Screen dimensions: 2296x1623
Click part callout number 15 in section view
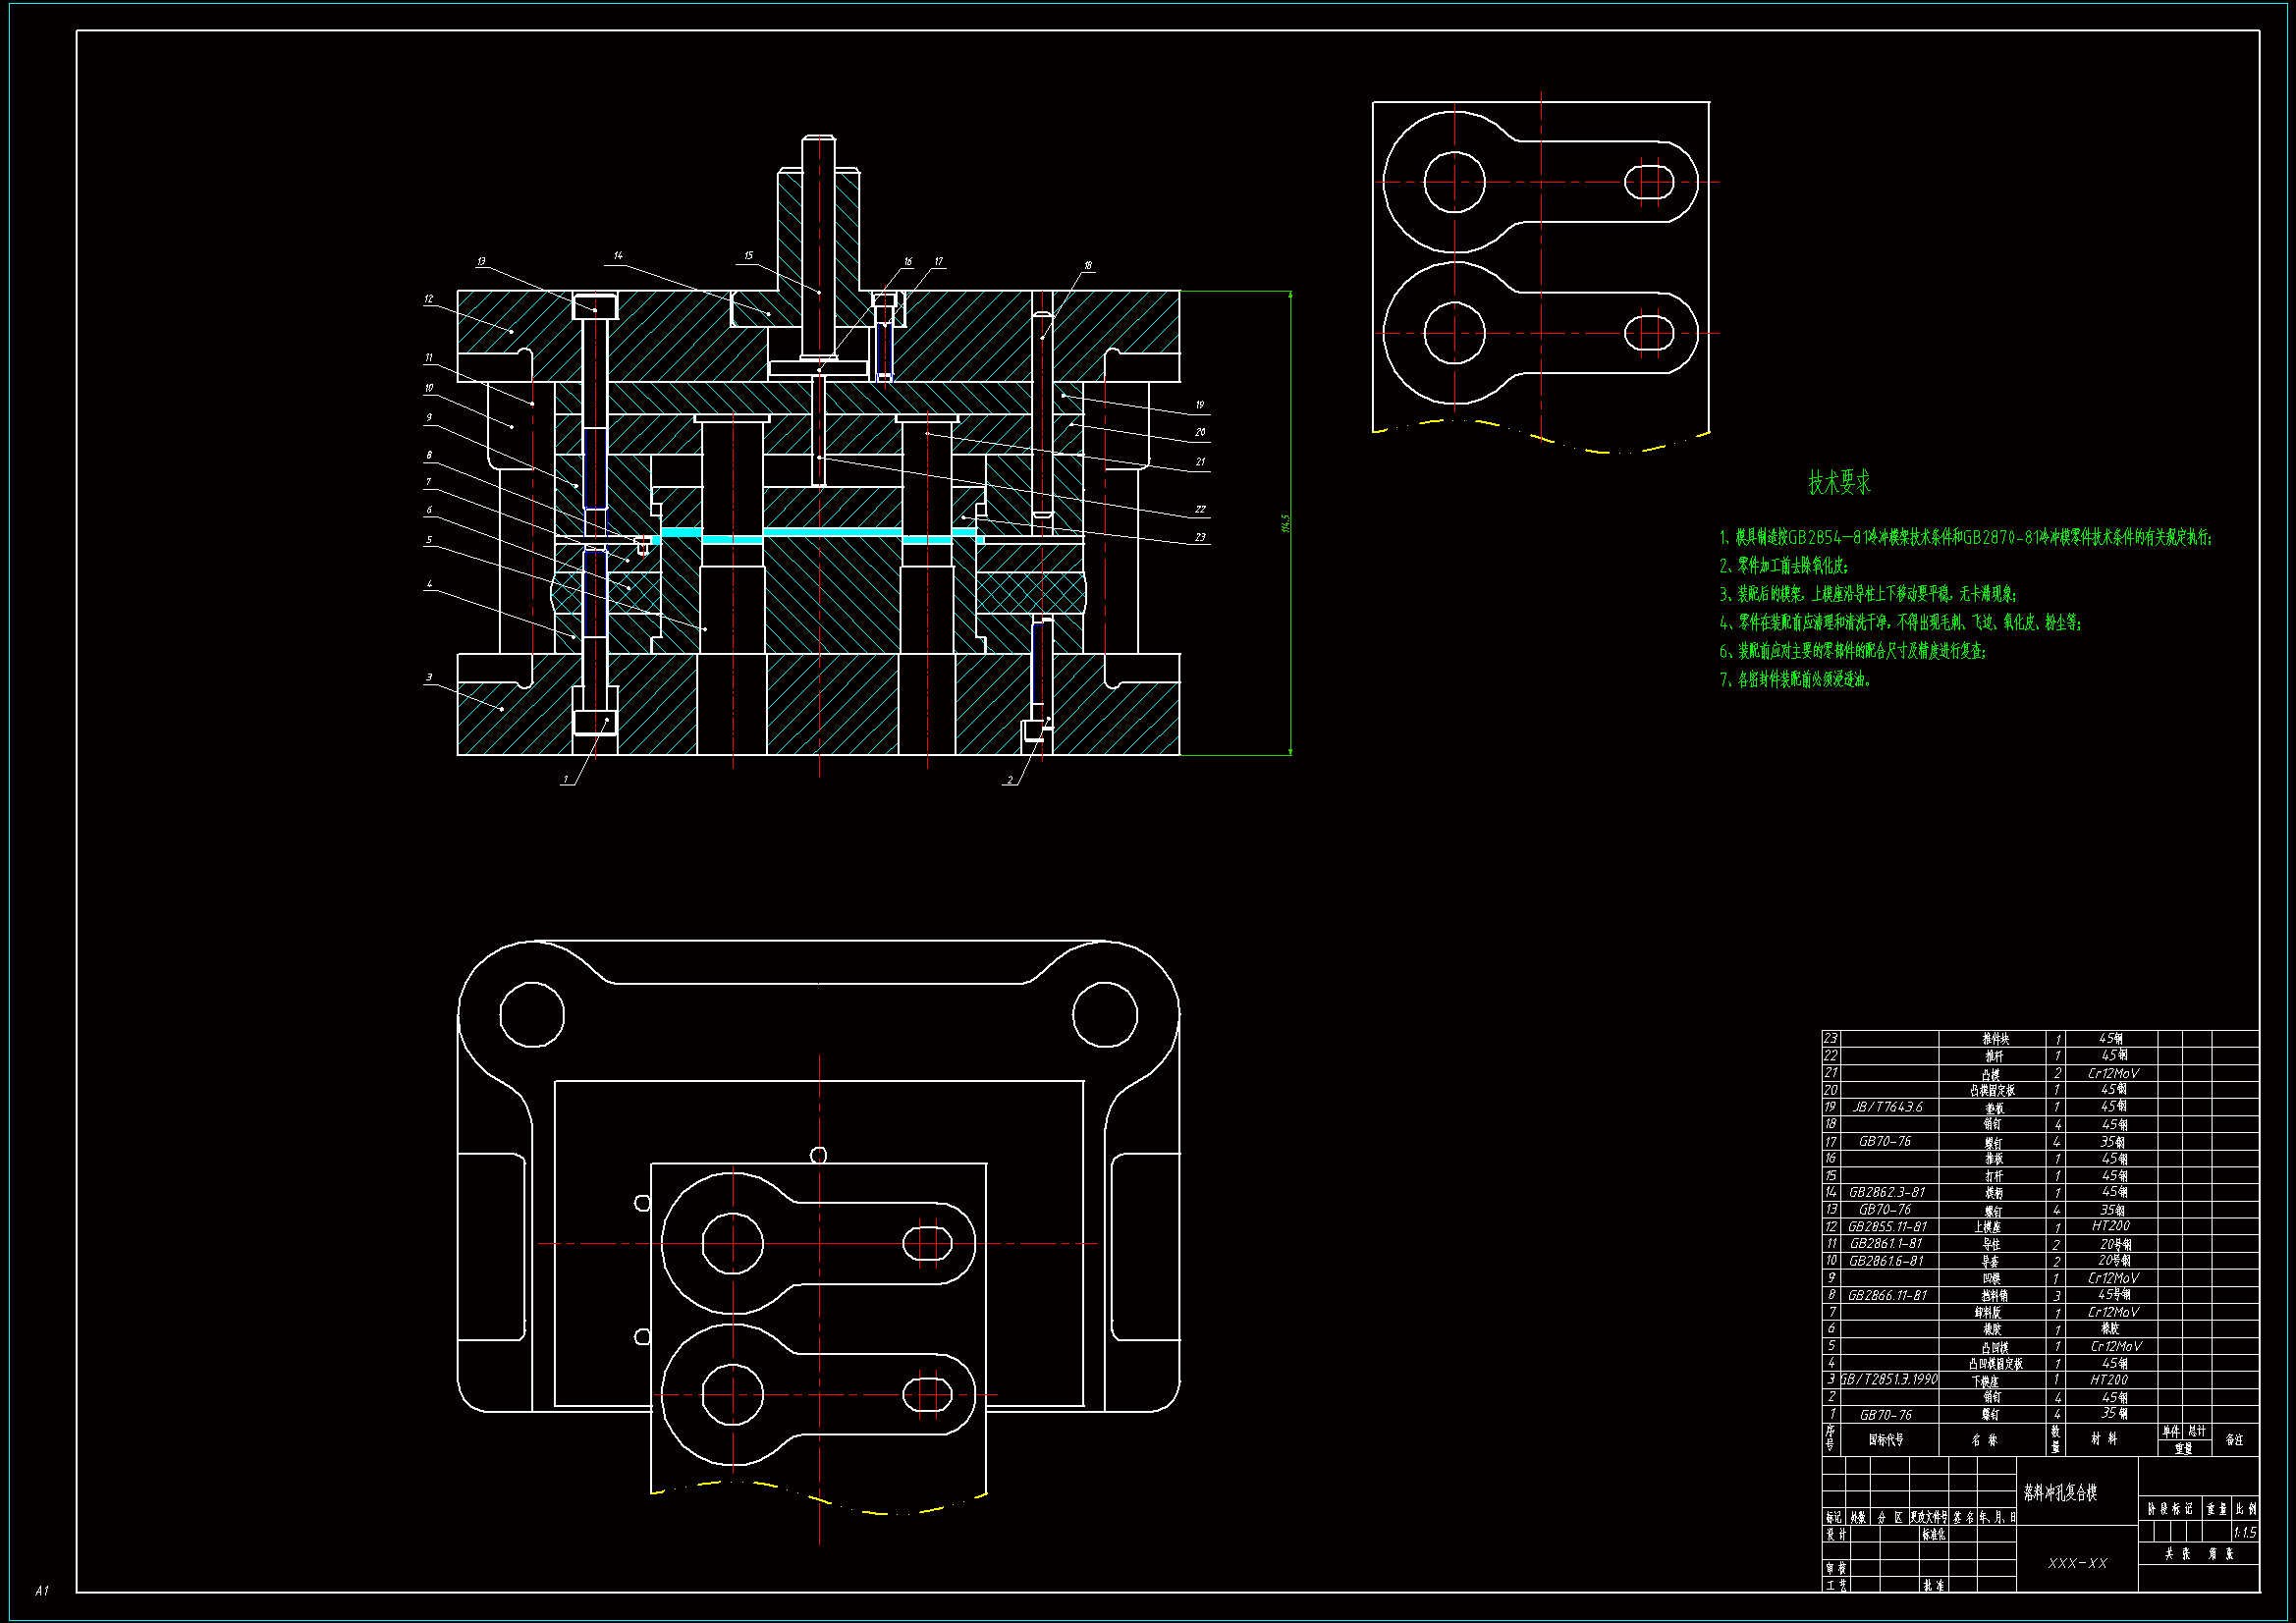tap(748, 256)
